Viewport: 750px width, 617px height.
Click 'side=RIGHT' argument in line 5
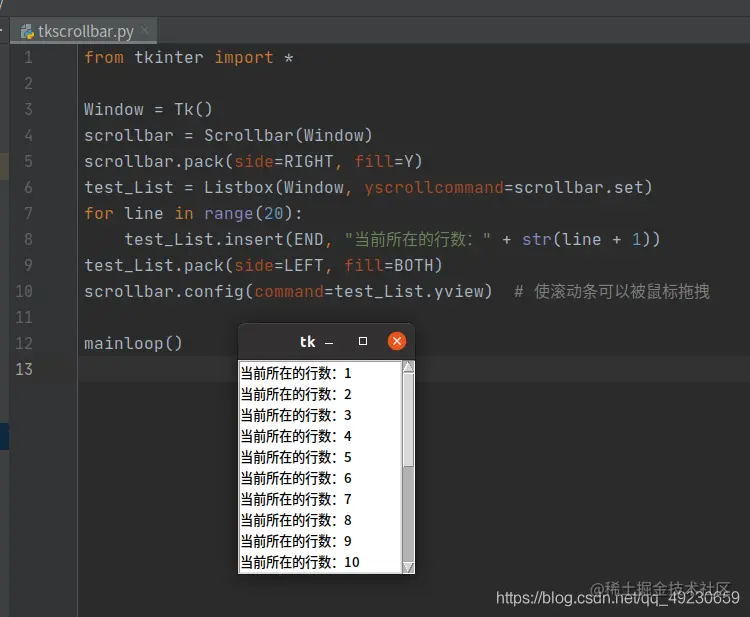(283, 161)
